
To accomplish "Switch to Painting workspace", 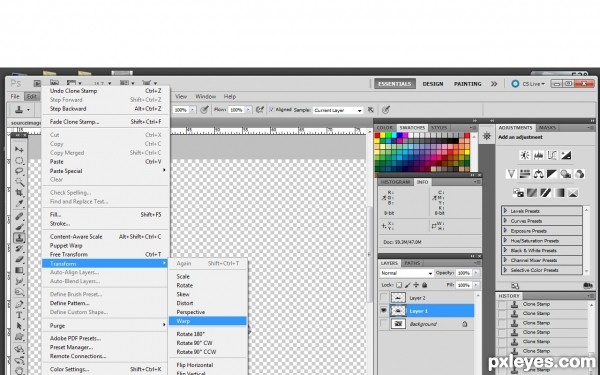I will 468,84.
